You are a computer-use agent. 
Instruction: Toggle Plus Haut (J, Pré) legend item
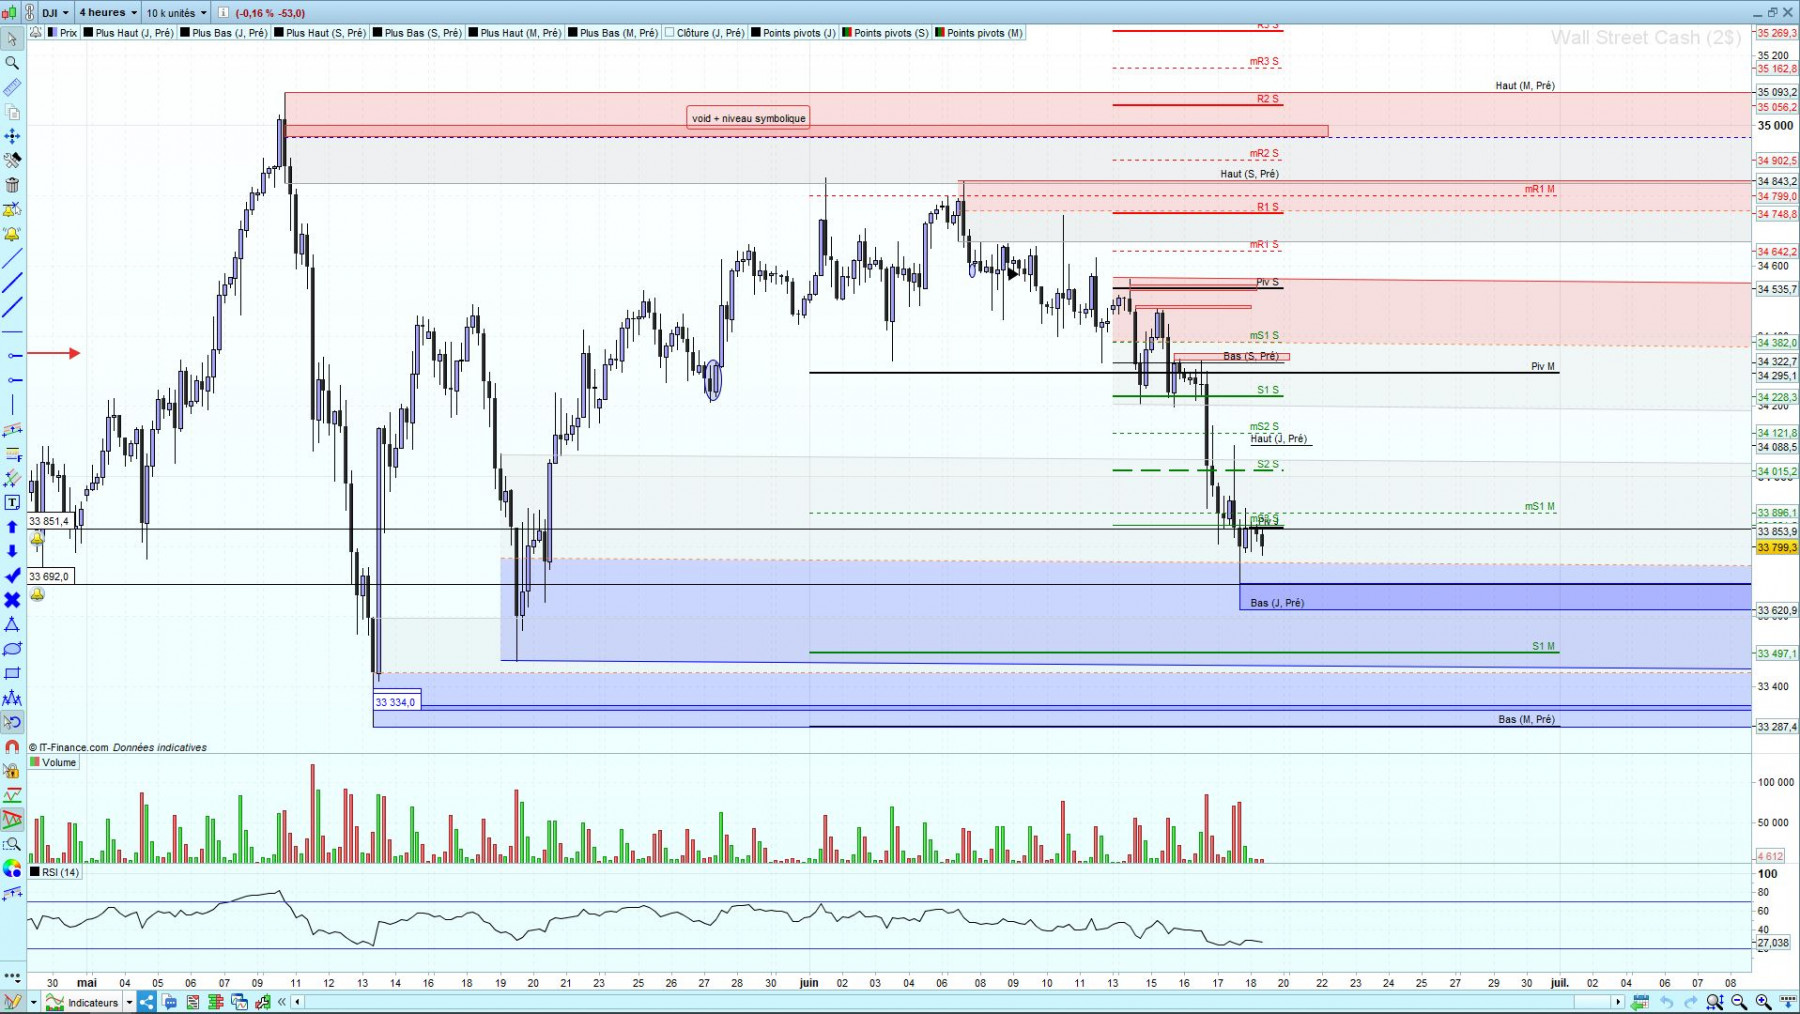(128, 33)
